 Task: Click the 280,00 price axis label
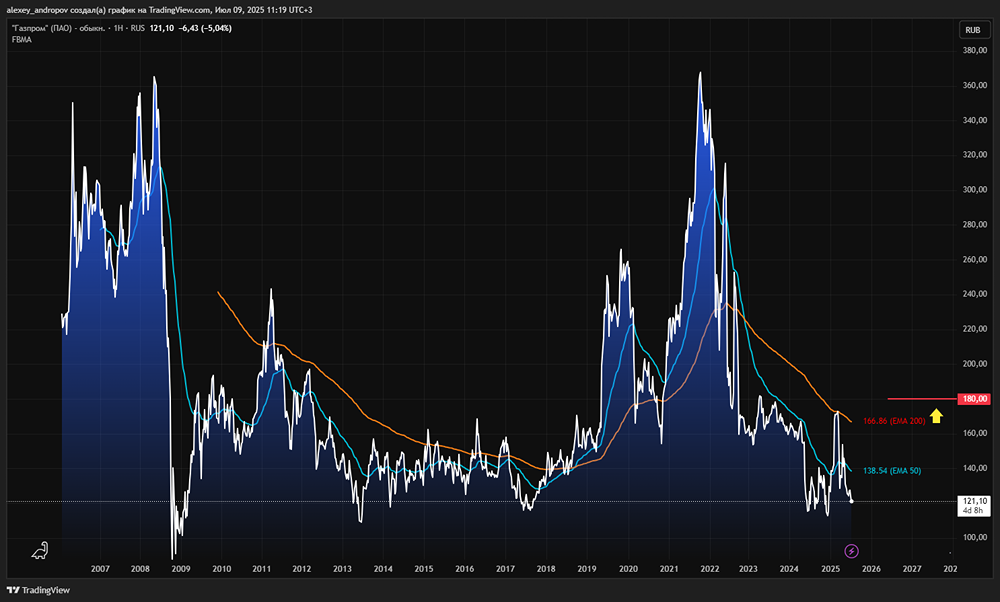pos(974,224)
